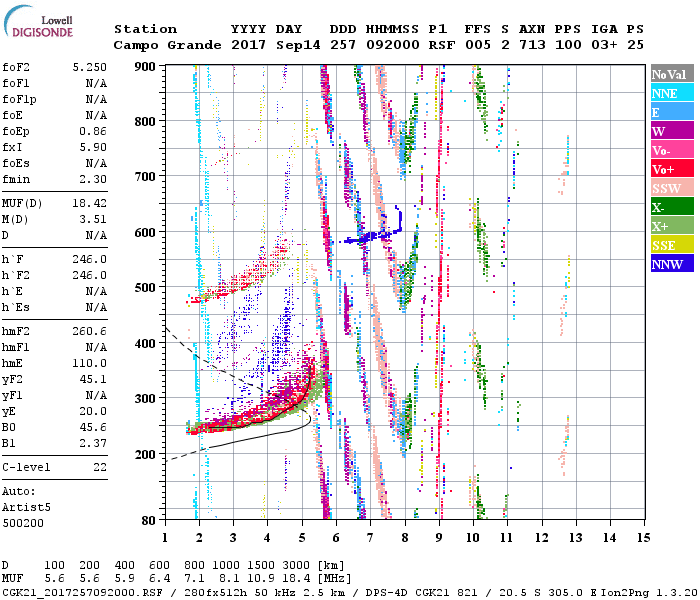Image resolution: width=700 pixels, height=600 pixels.
Task: Click the Artist5 auto-scaling label
Action: (27, 507)
